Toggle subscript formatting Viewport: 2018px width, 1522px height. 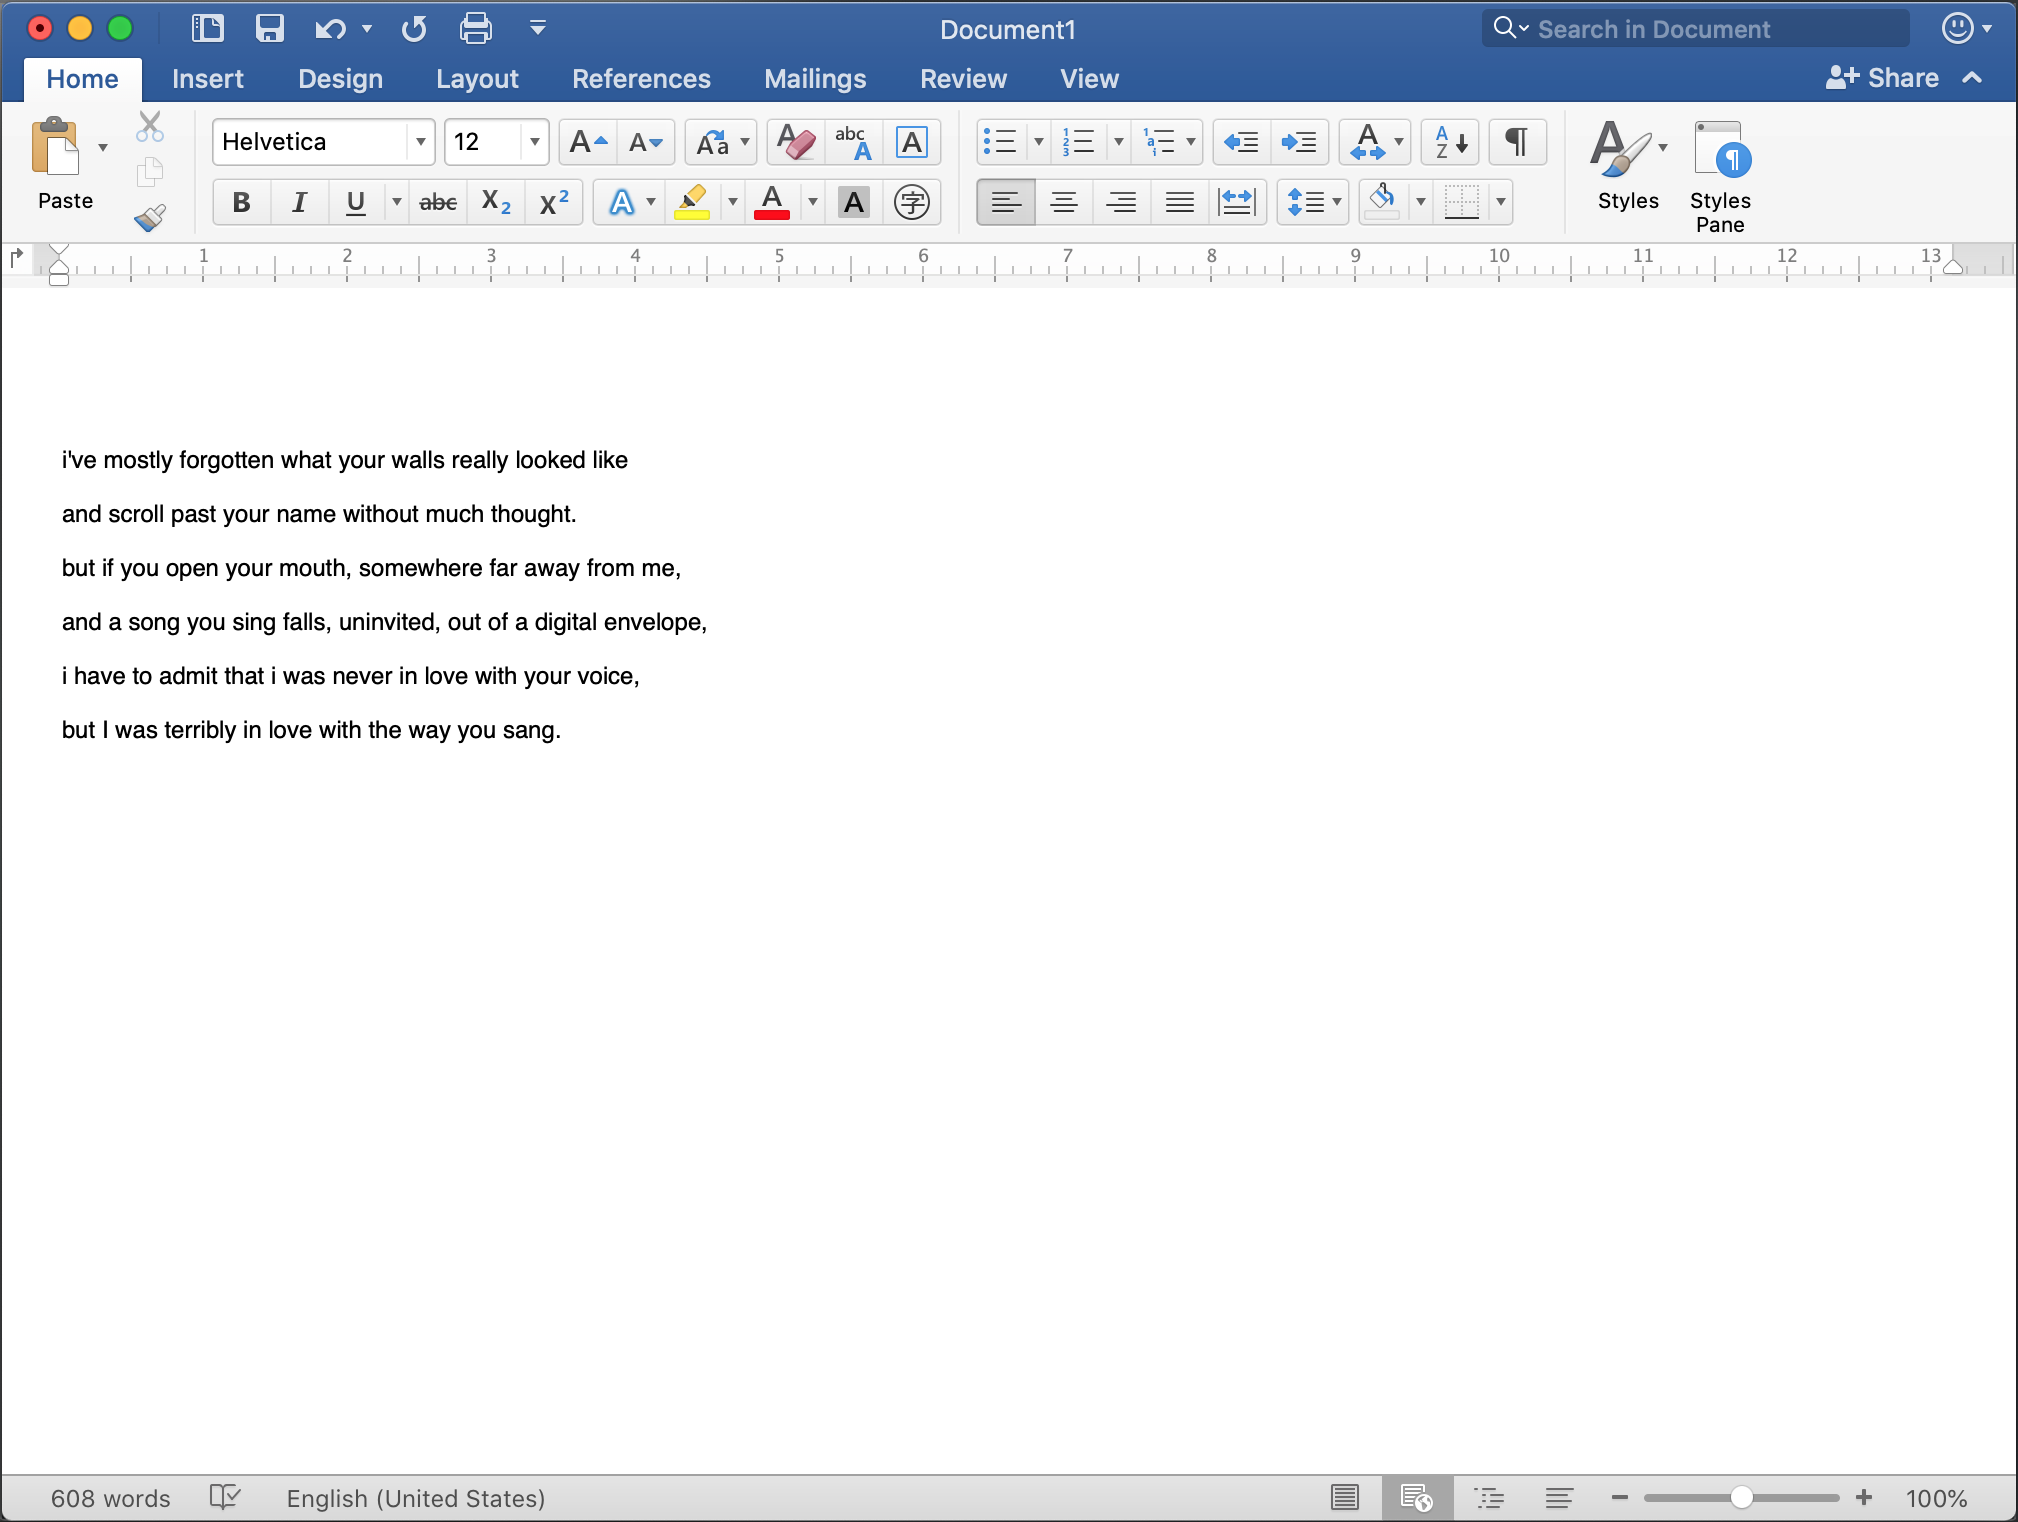pos(497,201)
